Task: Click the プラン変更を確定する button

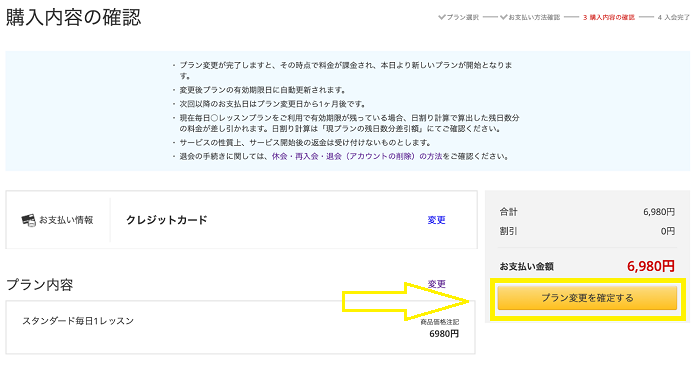Action: [587, 298]
